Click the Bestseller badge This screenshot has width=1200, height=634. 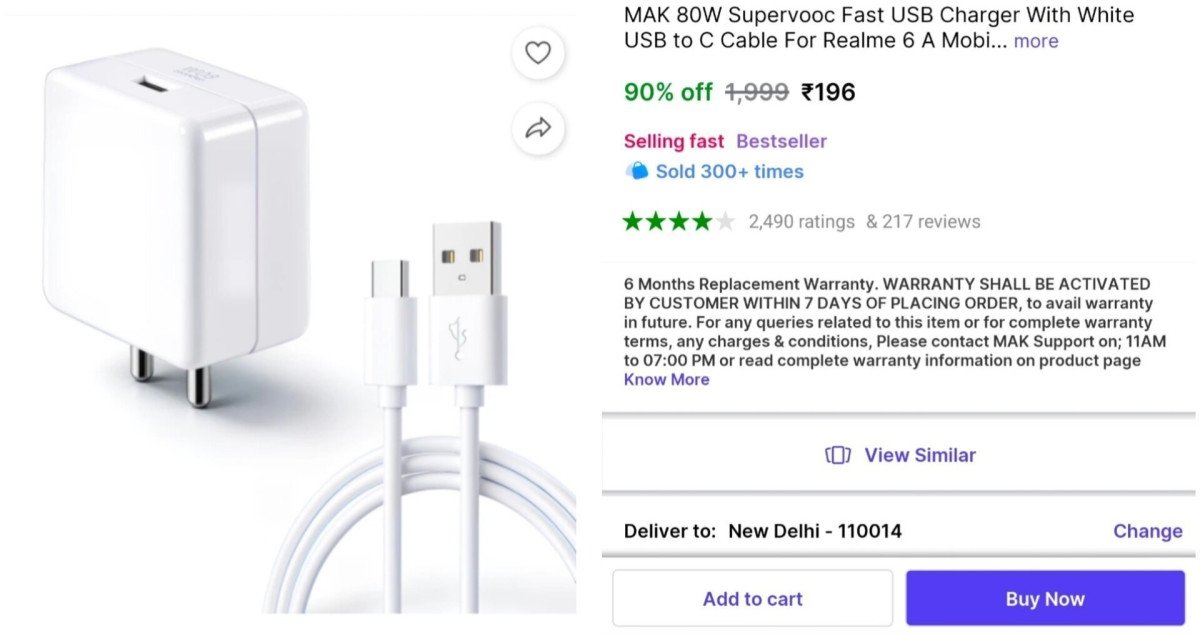pos(781,141)
